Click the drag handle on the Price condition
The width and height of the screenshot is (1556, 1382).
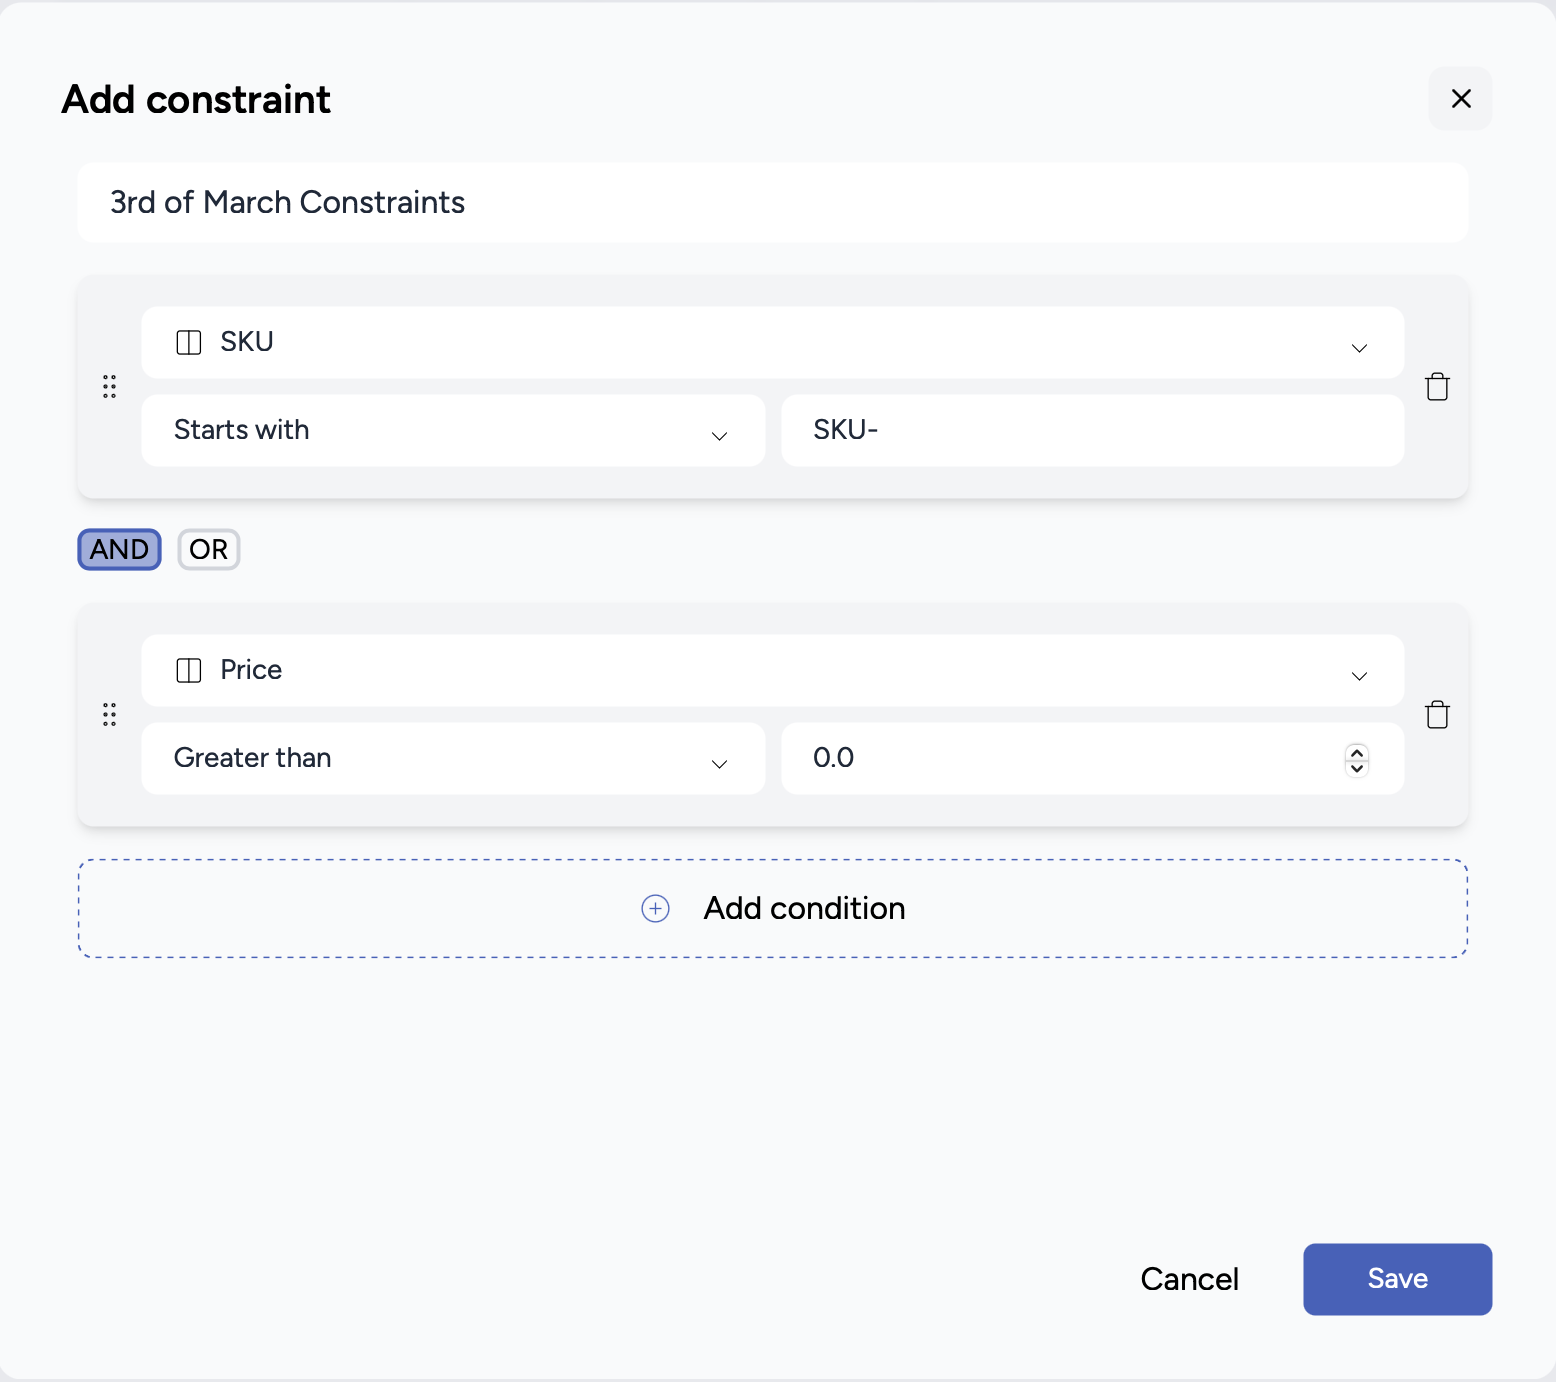pyautogui.click(x=110, y=715)
